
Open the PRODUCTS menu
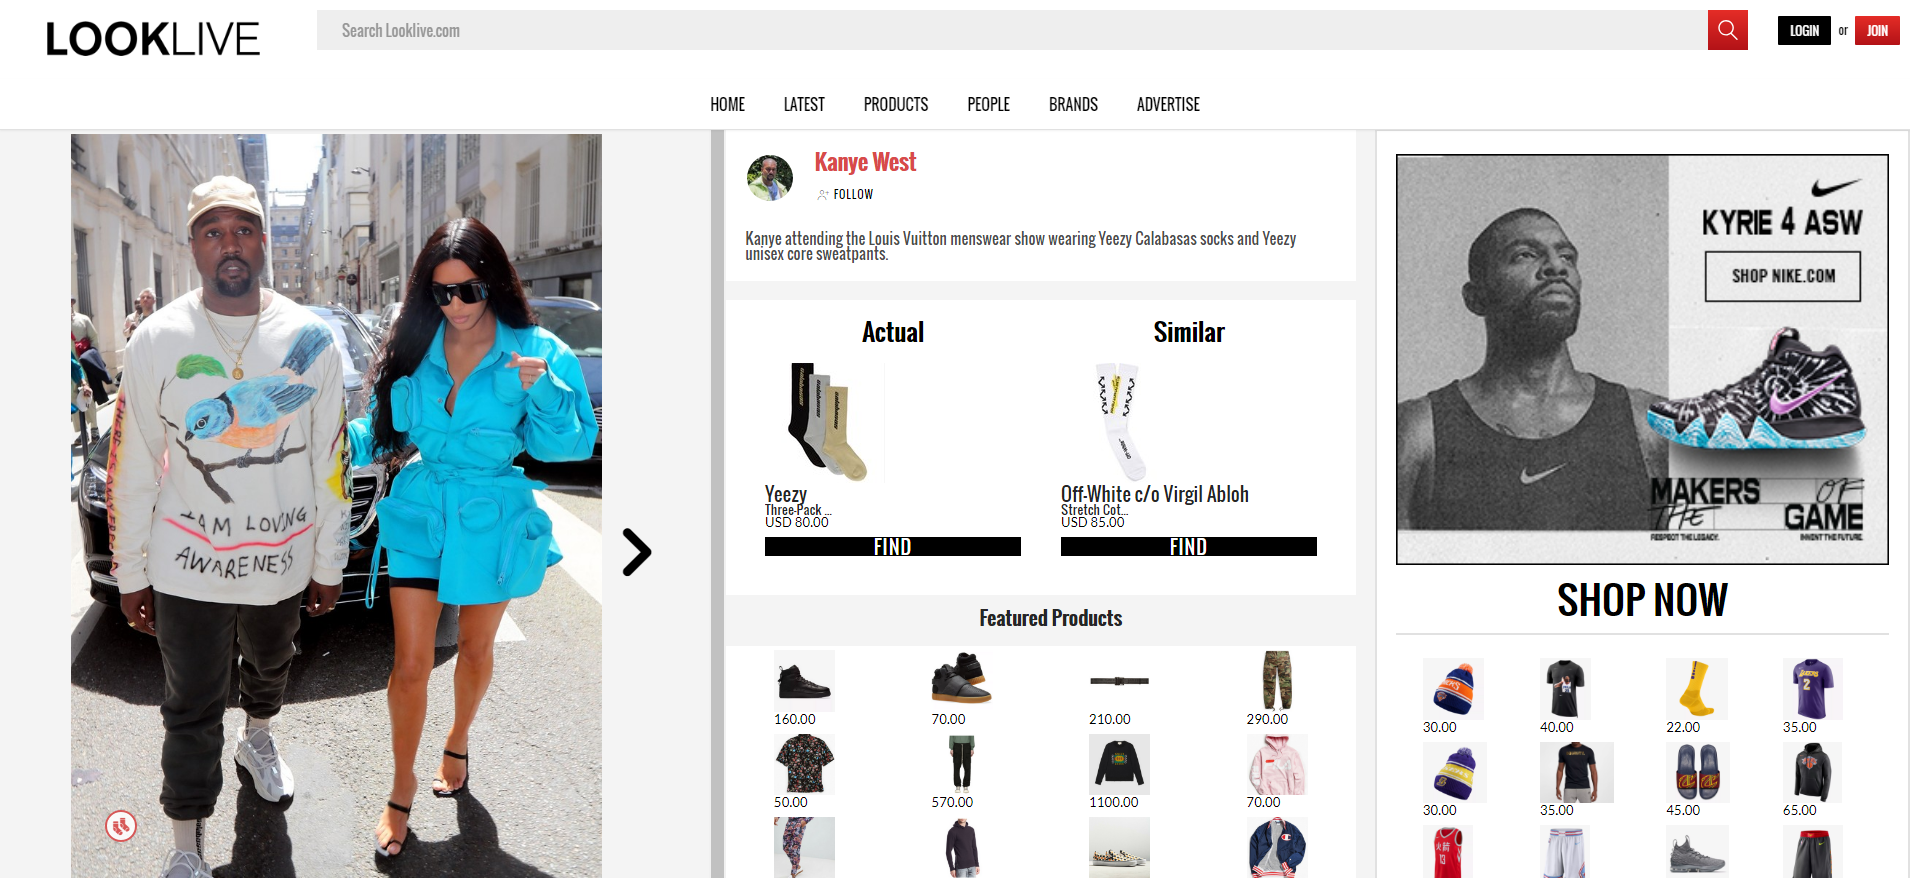896,104
